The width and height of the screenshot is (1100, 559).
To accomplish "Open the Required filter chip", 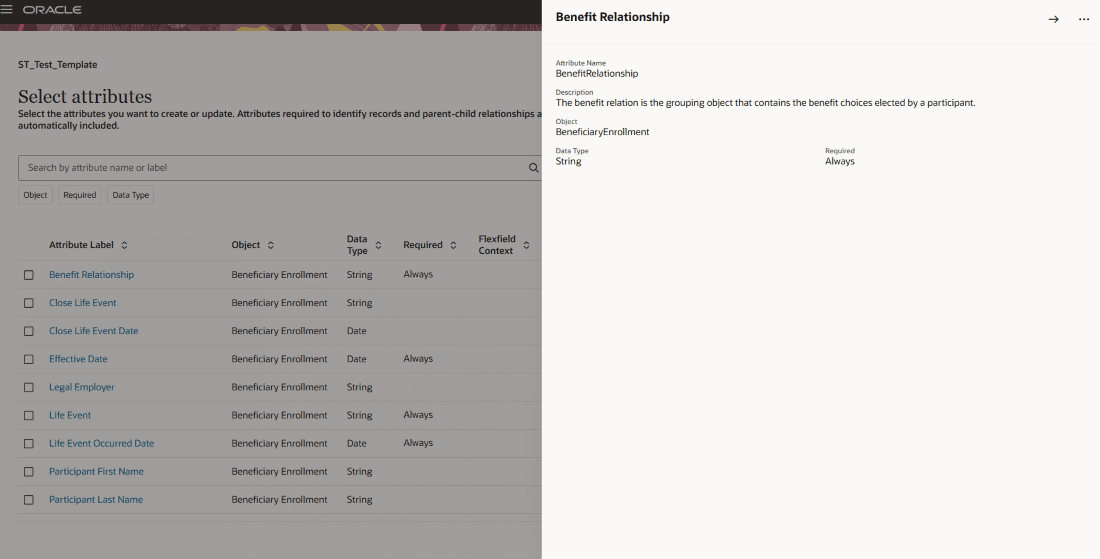I will coord(79,195).
